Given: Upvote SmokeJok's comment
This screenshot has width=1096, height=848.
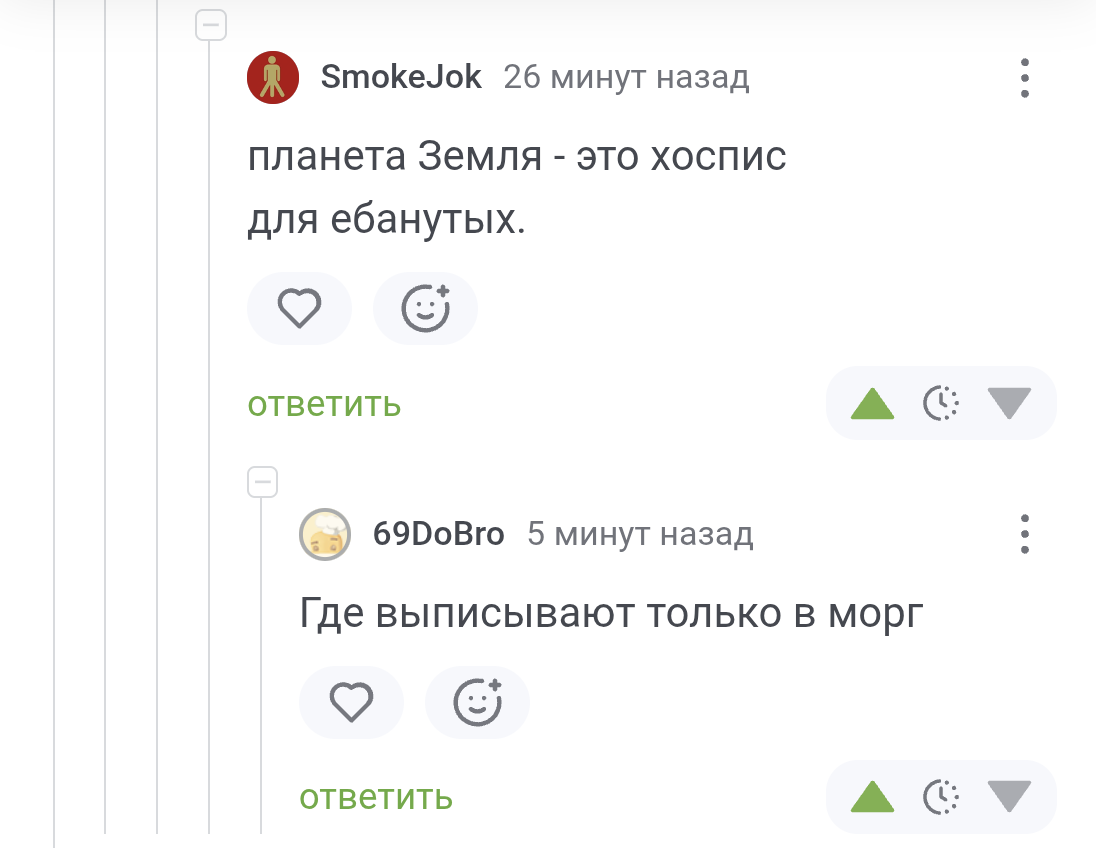Looking at the screenshot, I should 872,404.
